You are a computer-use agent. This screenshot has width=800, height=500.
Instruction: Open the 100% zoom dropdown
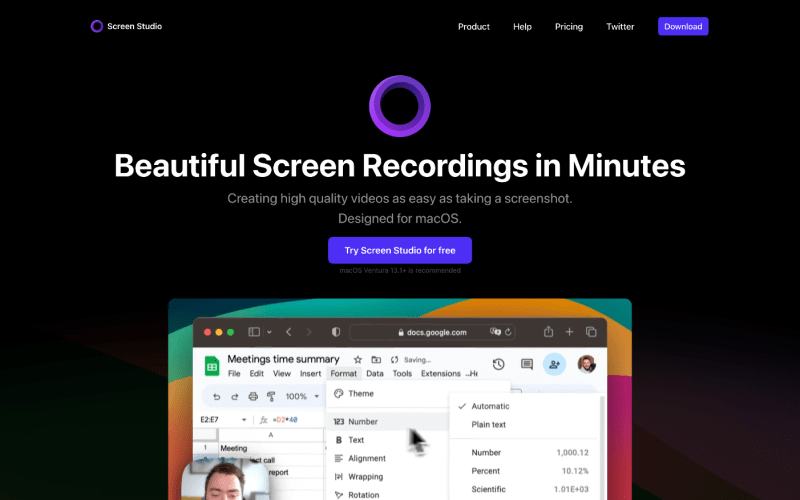coord(302,396)
